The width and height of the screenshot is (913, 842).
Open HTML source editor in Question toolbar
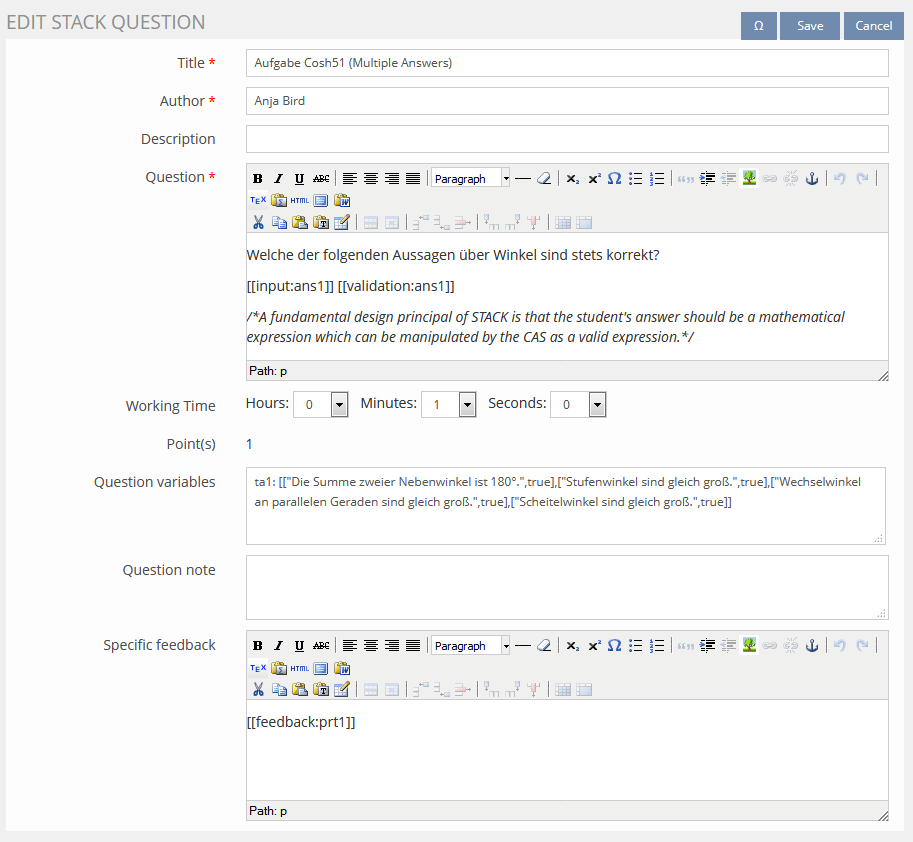coord(300,200)
